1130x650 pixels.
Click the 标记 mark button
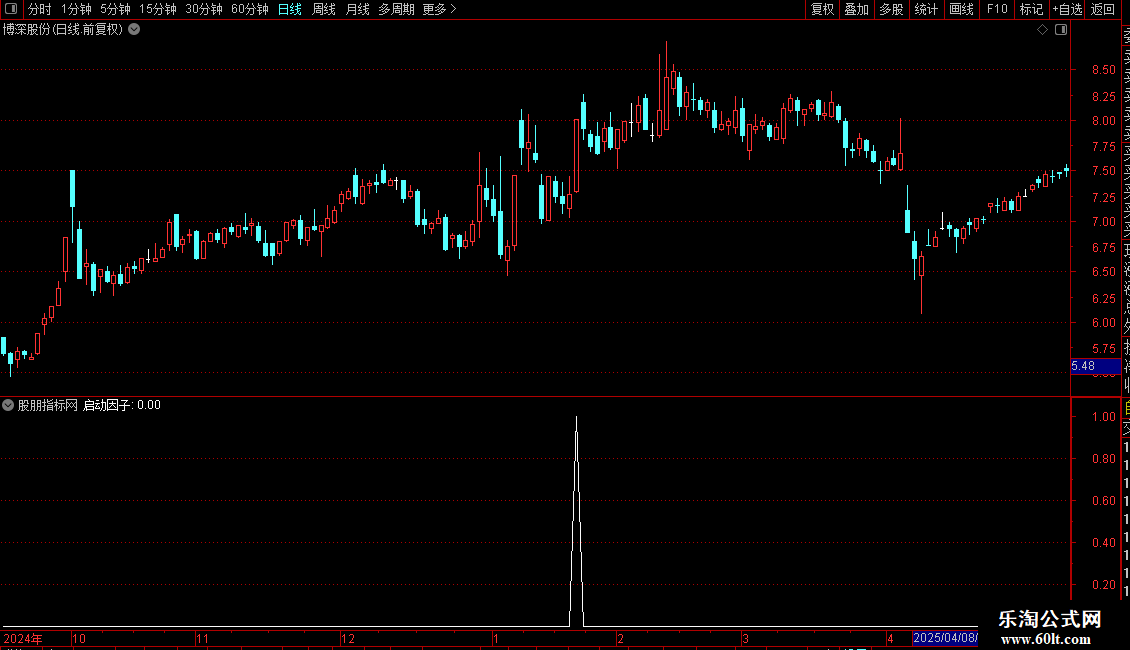(1031, 9)
